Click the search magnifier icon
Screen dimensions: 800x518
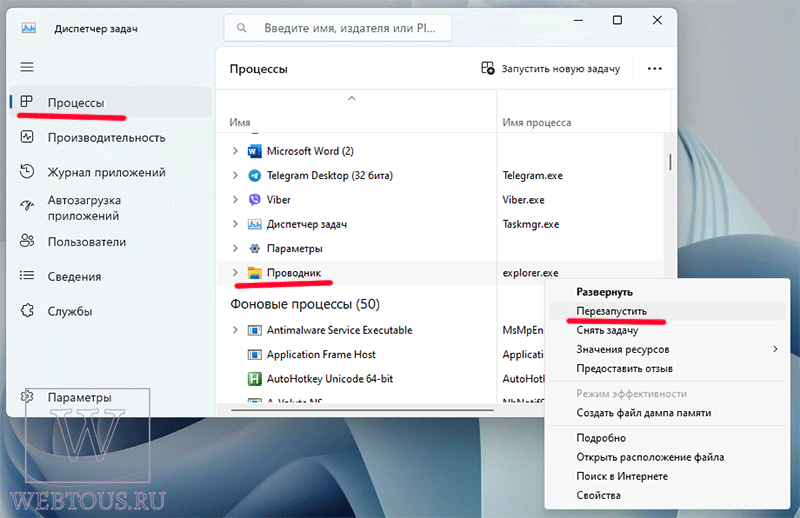click(x=242, y=28)
